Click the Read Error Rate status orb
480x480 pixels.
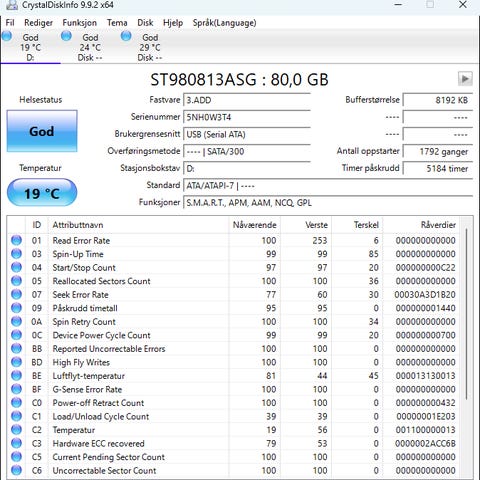click(16, 240)
